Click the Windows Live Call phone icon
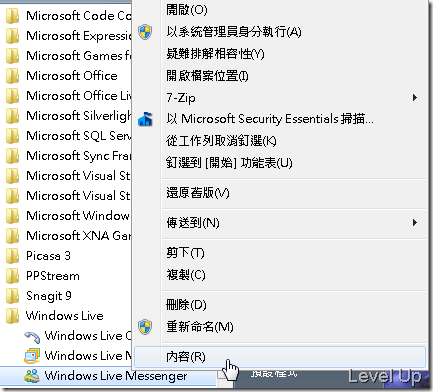This screenshot has width=433, height=392. click(32, 337)
